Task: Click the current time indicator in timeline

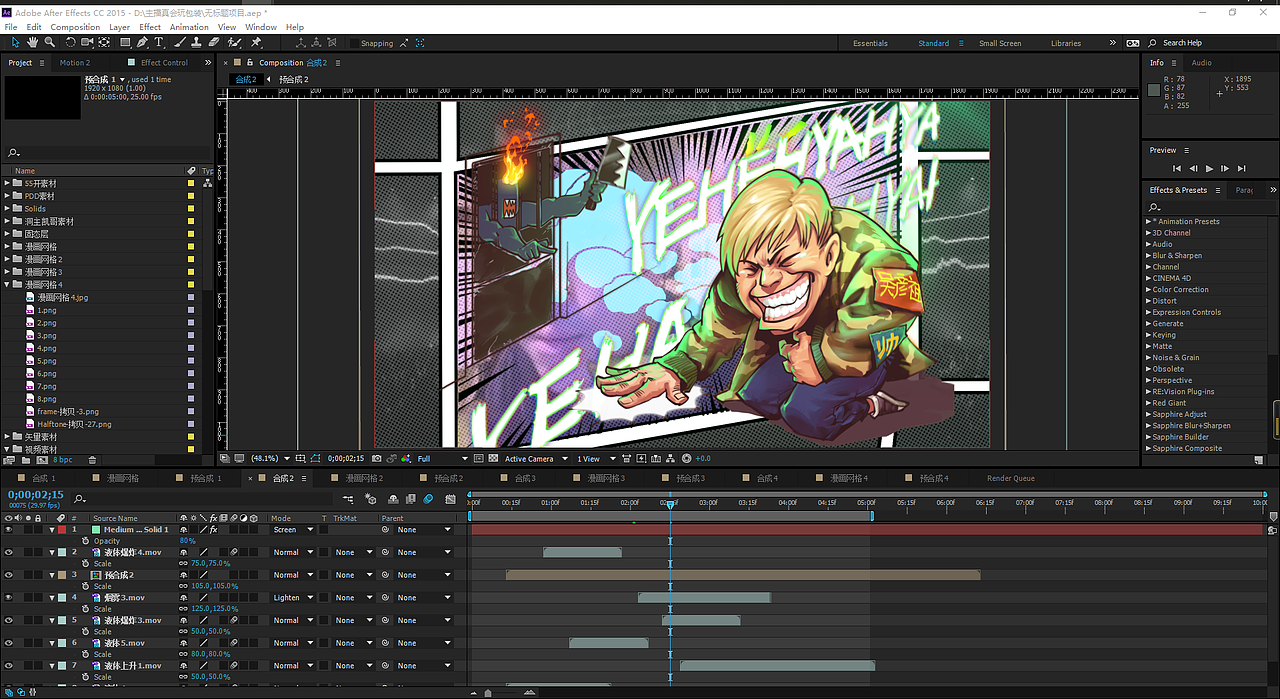Action: [670, 505]
